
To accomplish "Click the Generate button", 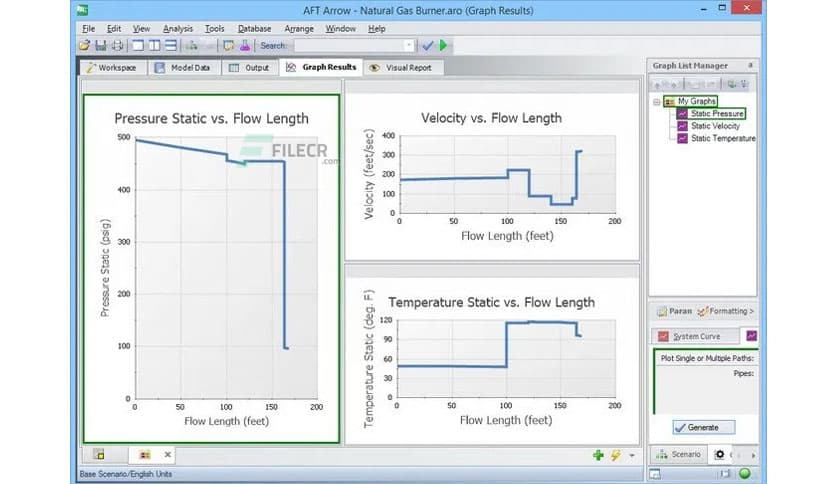I will 704,427.
